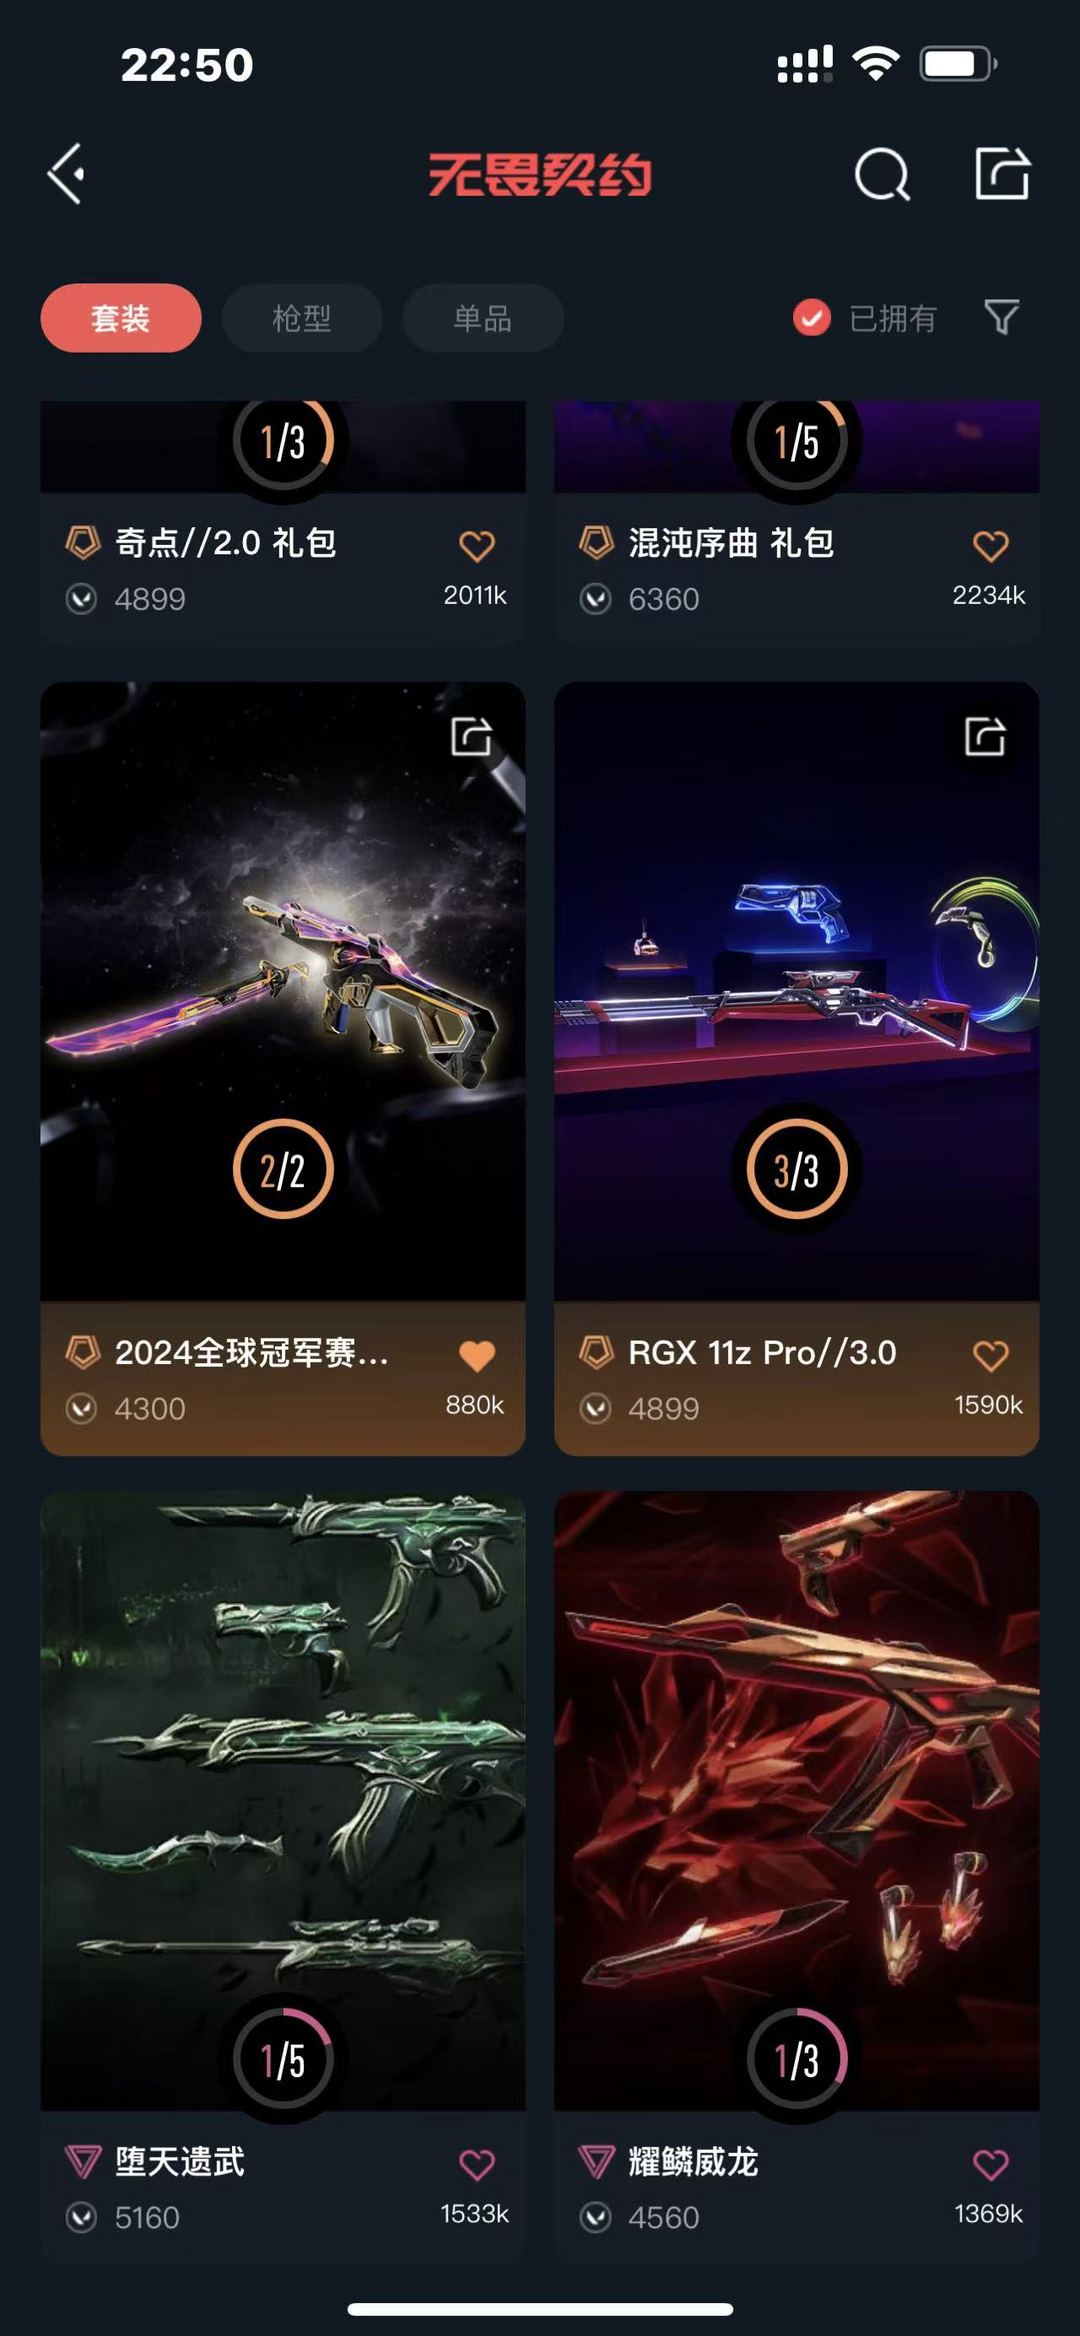
Task: Tap the back arrow icon
Action: pos(66,174)
